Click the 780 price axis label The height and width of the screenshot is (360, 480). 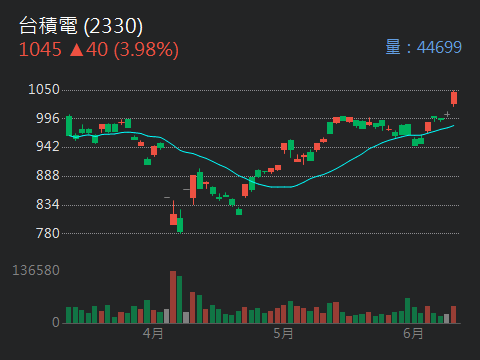coord(48,233)
